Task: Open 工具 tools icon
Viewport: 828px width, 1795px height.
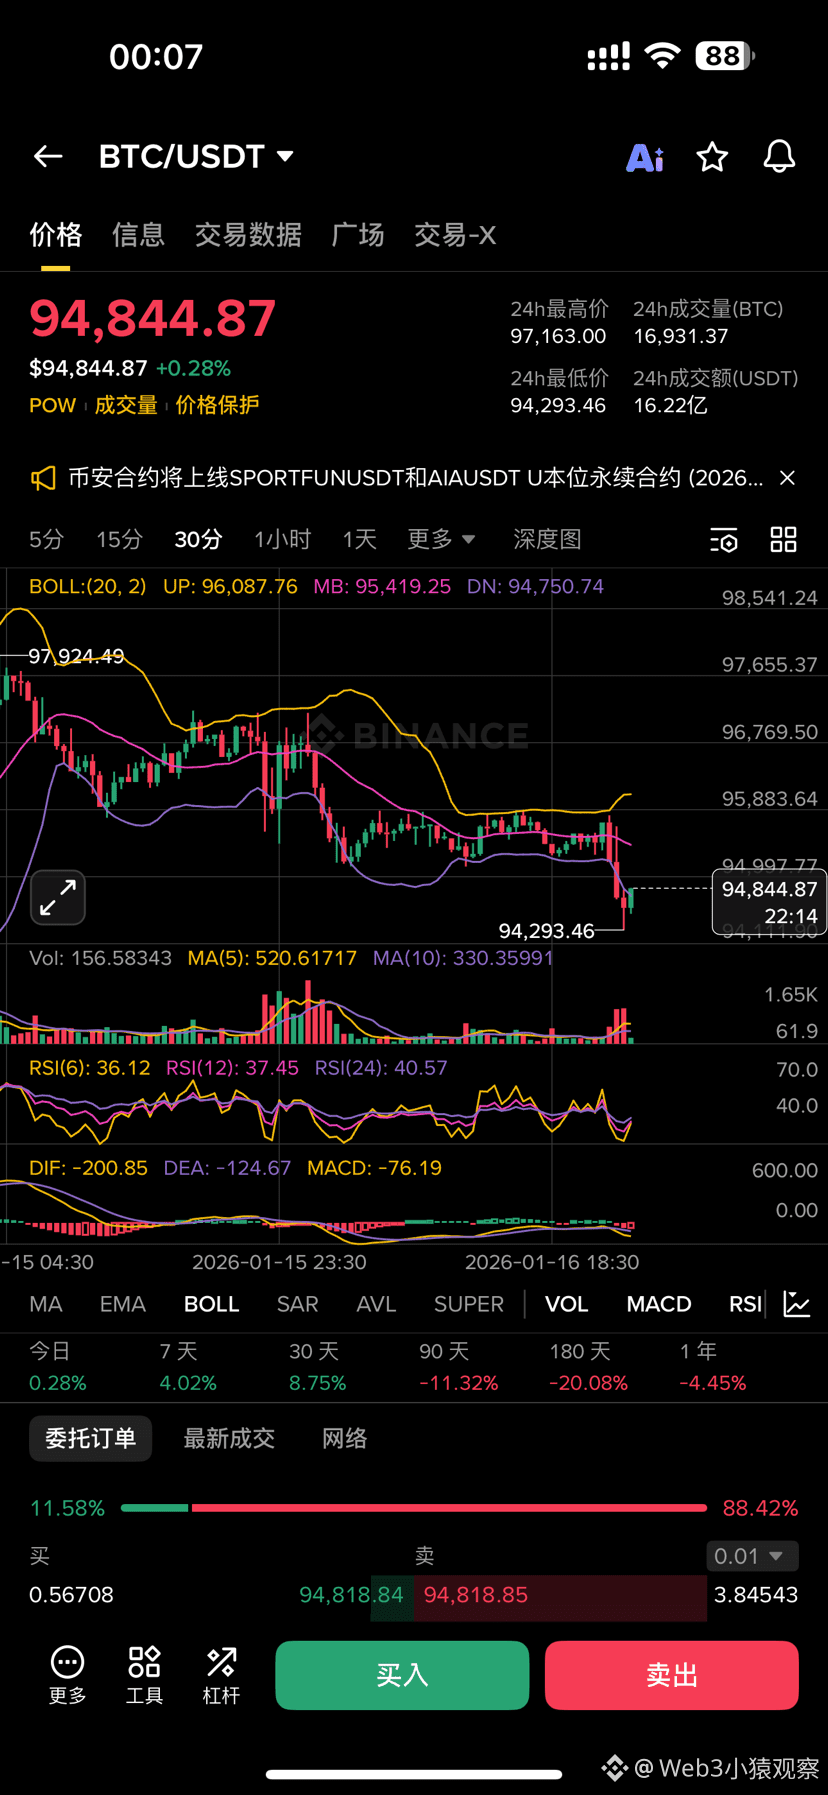Action: [x=144, y=1675]
